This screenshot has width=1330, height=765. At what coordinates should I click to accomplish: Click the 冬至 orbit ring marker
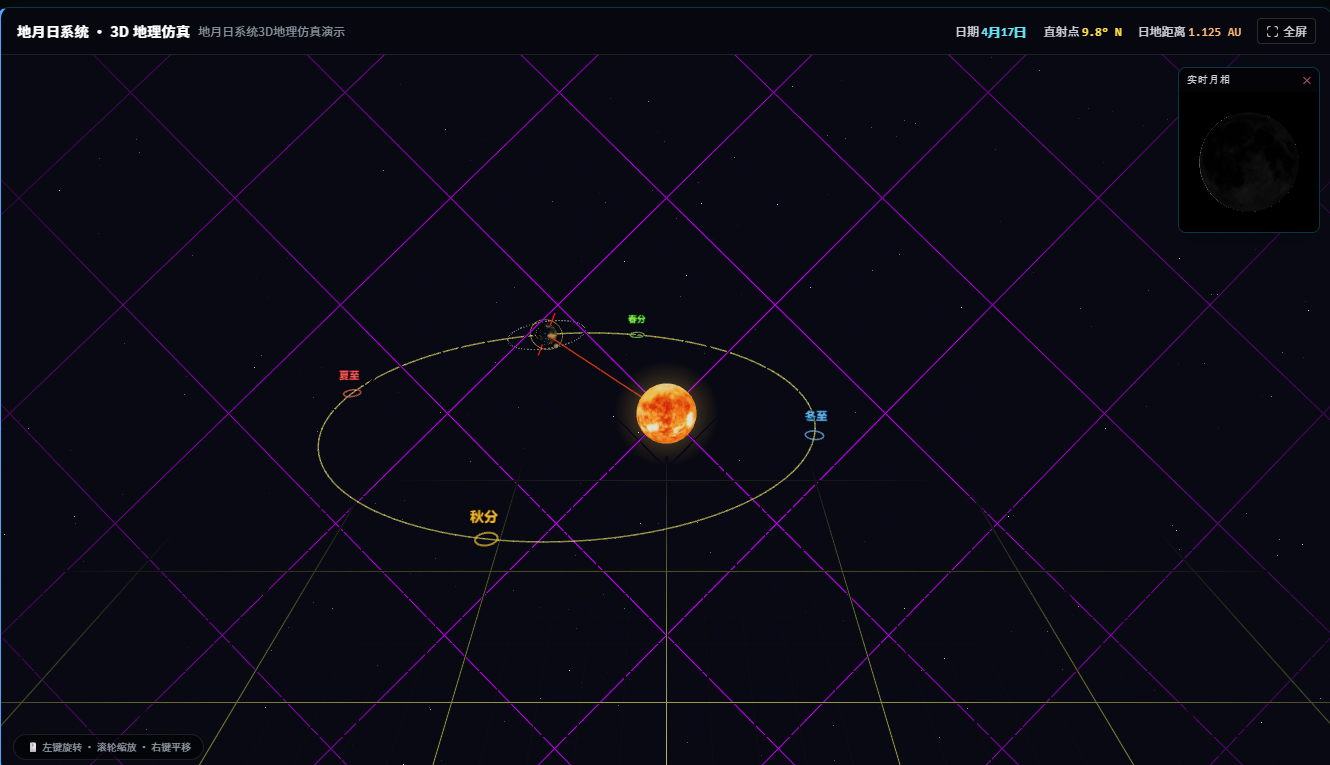click(815, 435)
